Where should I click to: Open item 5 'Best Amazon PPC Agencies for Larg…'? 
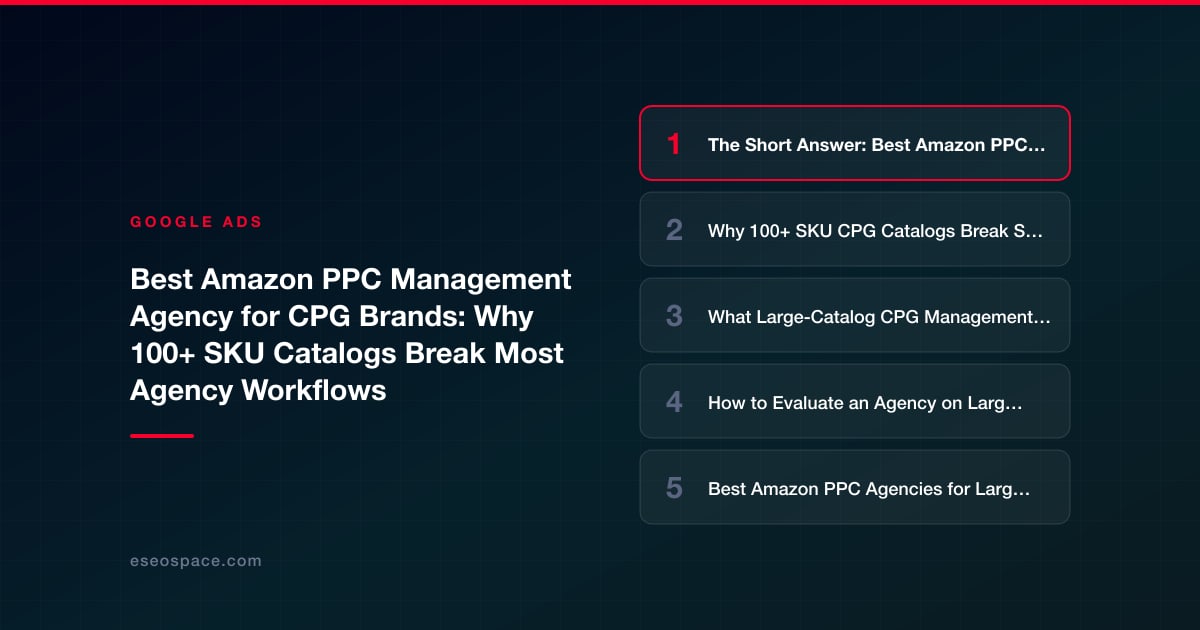[855, 487]
